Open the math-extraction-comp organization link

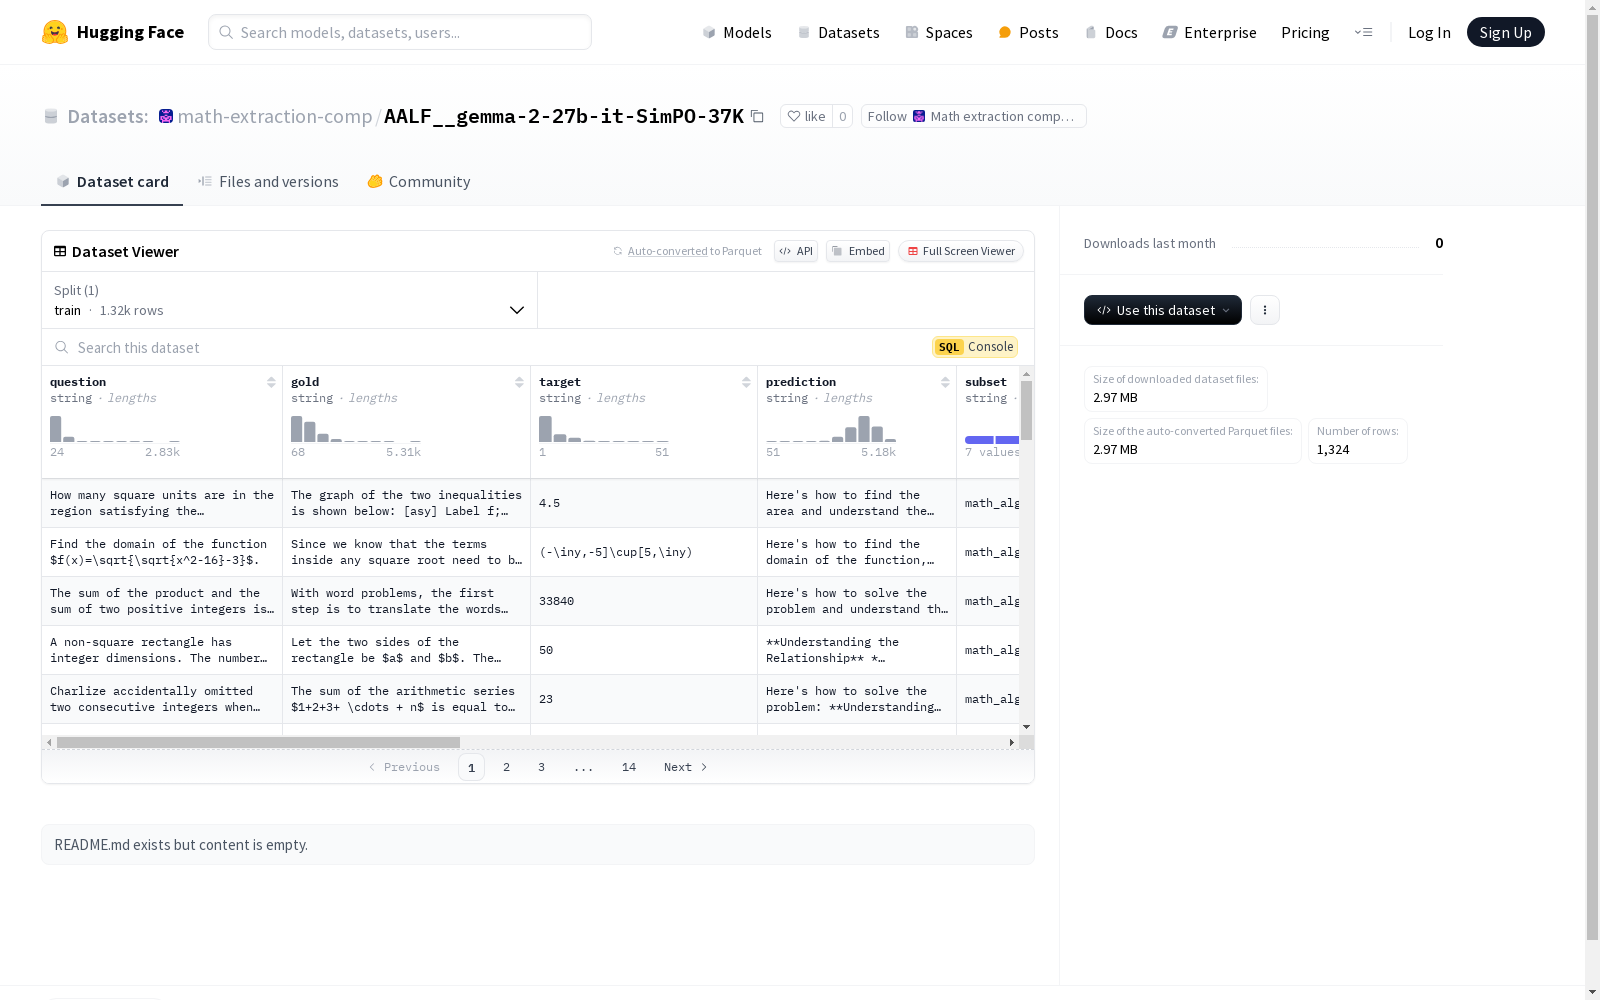(x=275, y=116)
